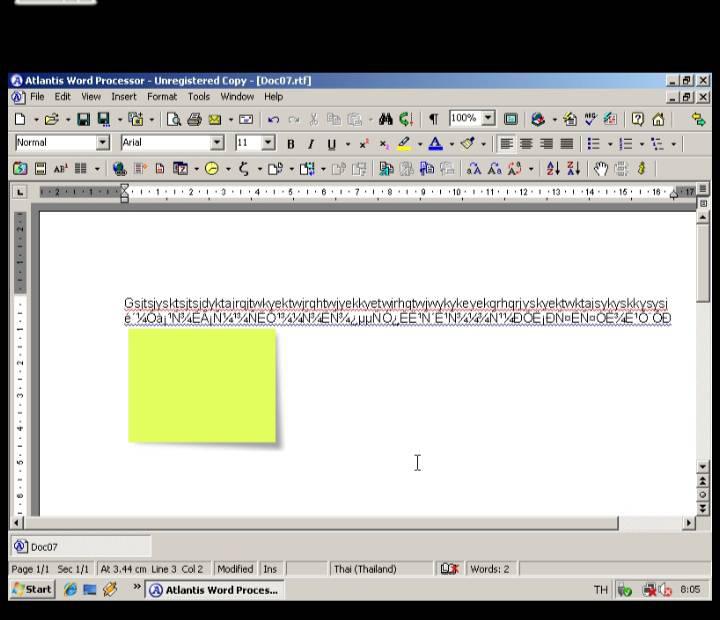Image resolution: width=720 pixels, height=620 pixels.
Task: Click the vertical scrollbar down arrow
Action: coord(703,467)
